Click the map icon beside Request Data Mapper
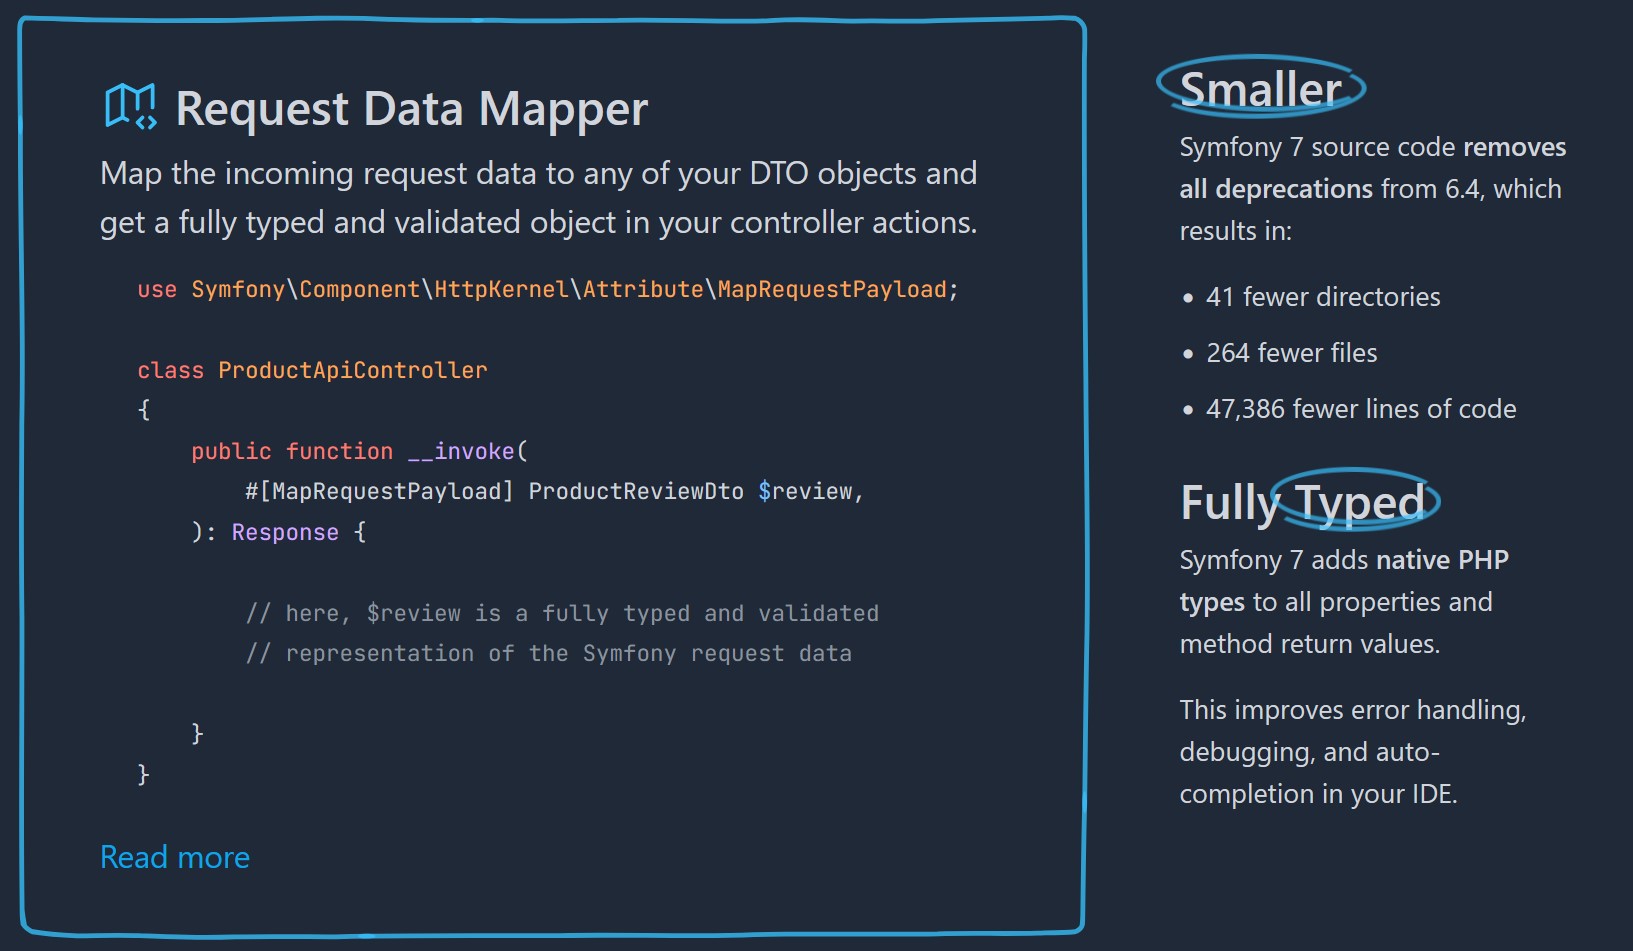Image resolution: width=1633 pixels, height=951 pixels. tap(131, 107)
